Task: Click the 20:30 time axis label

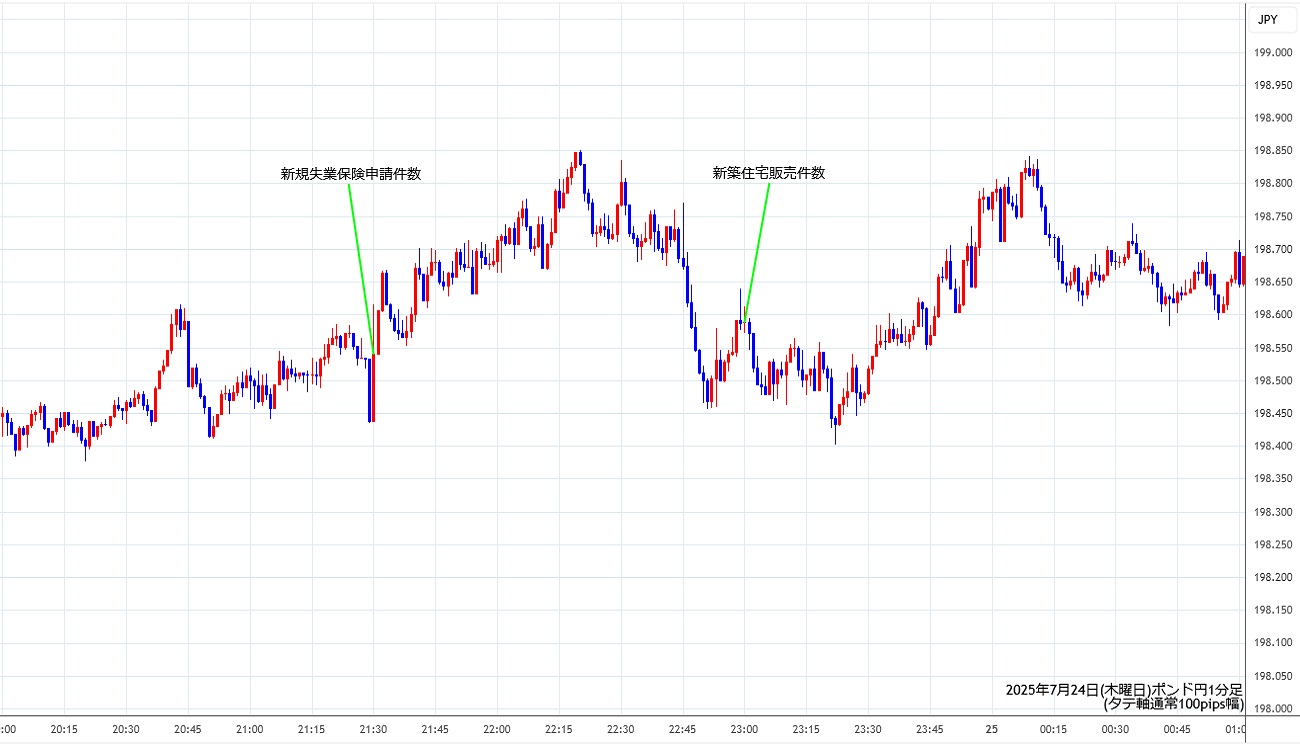Action: [x=126, y=730]
